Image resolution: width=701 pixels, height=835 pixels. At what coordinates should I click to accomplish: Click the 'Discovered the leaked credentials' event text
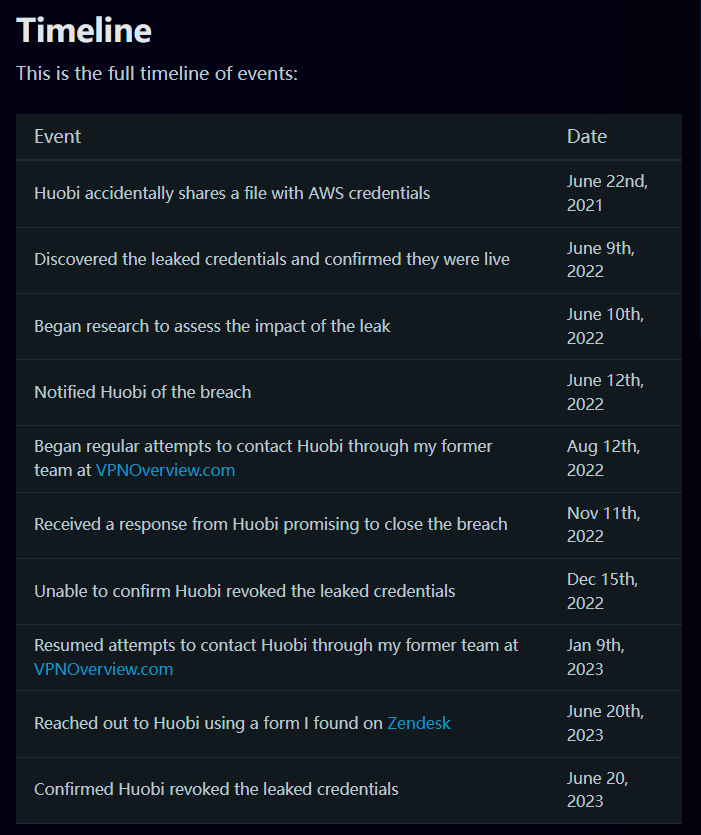(x=271, y=260)
